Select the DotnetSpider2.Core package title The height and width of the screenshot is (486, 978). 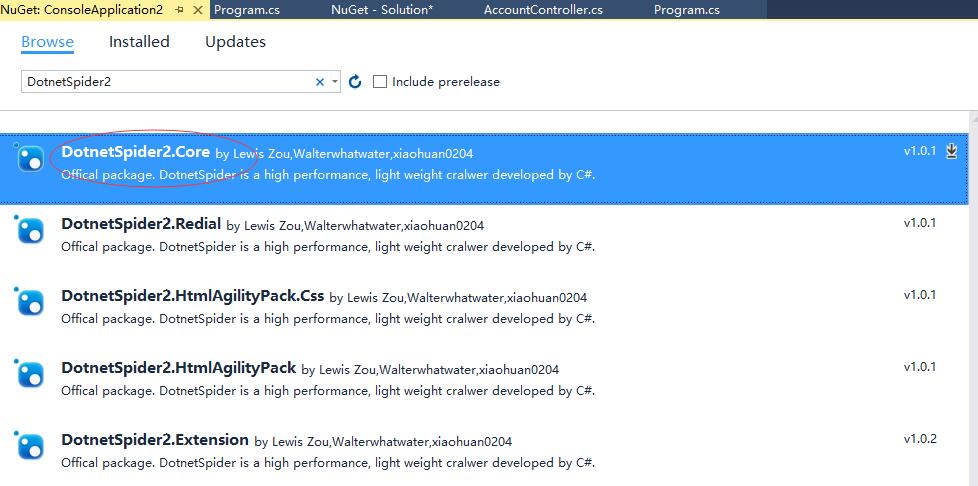[135, 152]
